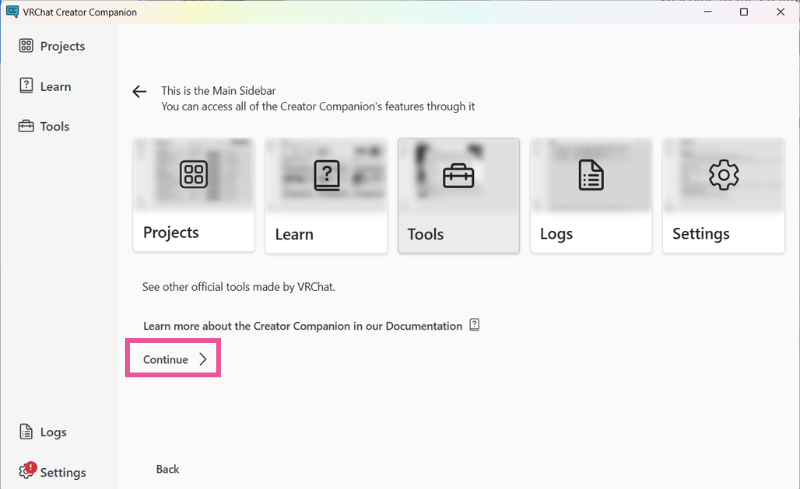Select the Projects card label text

[171, 233]
